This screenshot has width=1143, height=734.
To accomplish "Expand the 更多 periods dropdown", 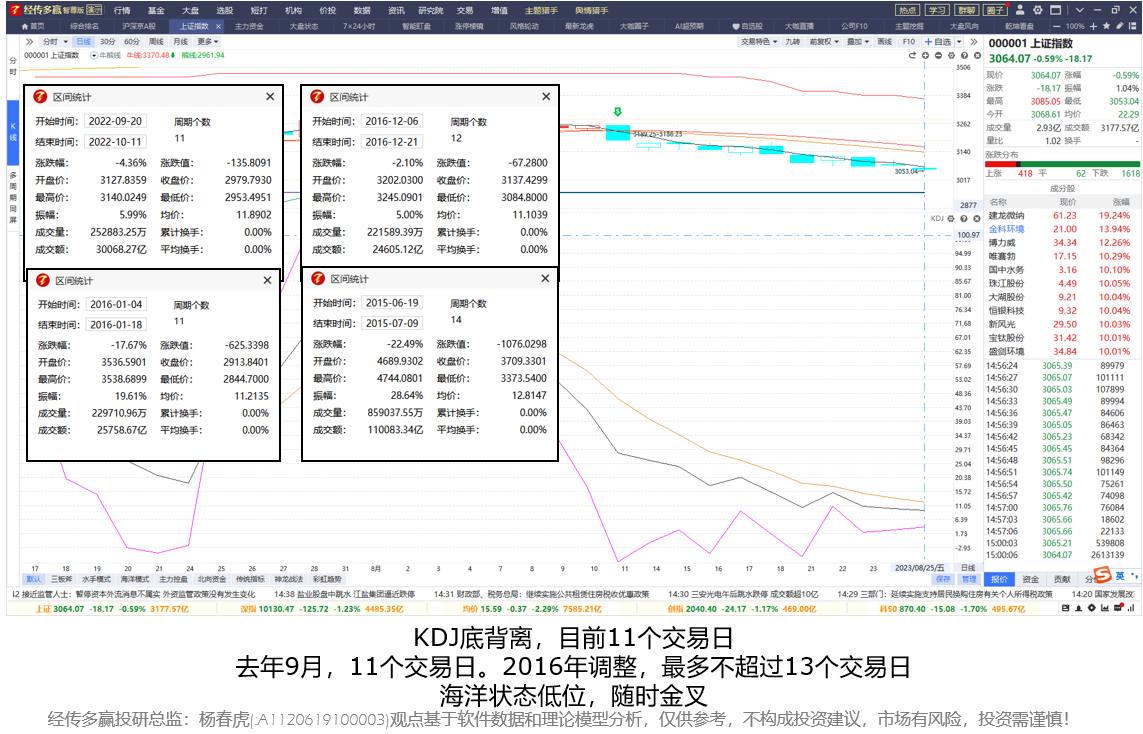I will tap(208, 42).
